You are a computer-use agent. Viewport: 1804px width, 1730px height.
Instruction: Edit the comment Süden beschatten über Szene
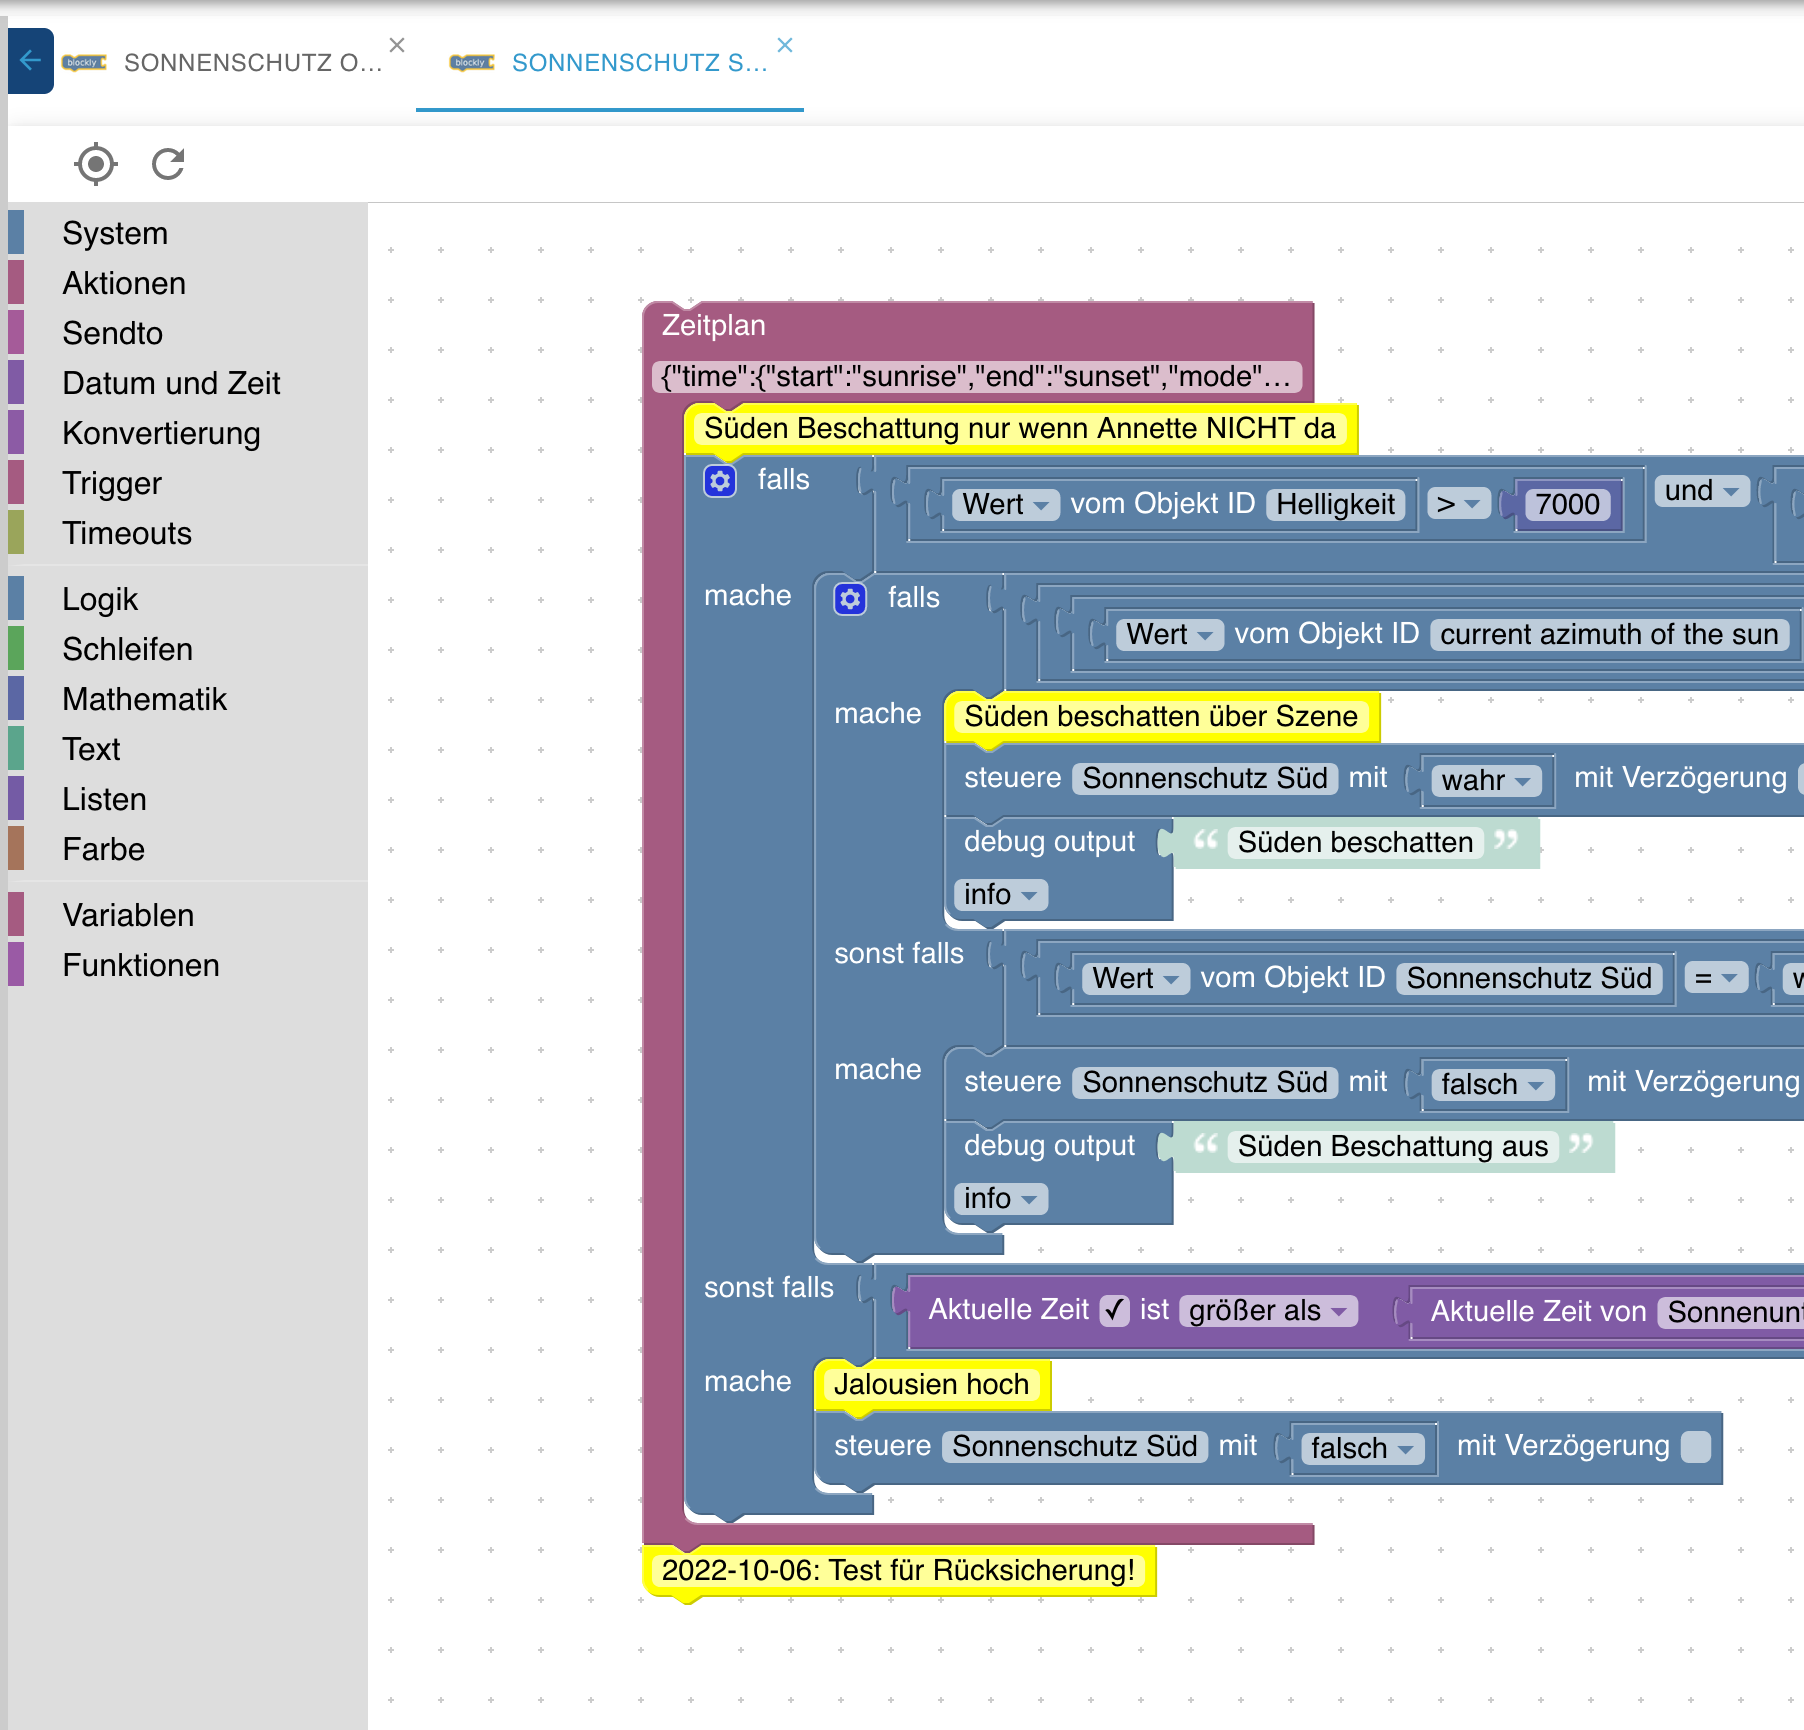(1161, 716)
